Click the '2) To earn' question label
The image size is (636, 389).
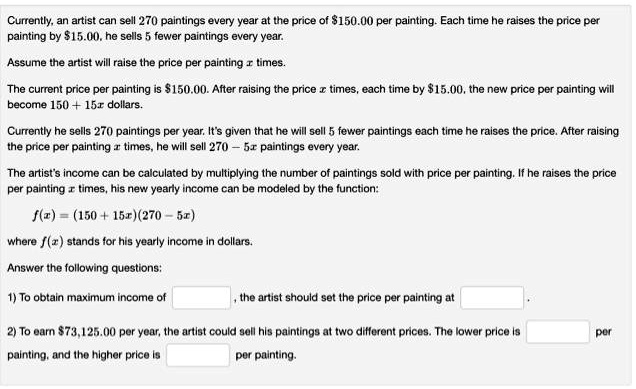(31, 332)
